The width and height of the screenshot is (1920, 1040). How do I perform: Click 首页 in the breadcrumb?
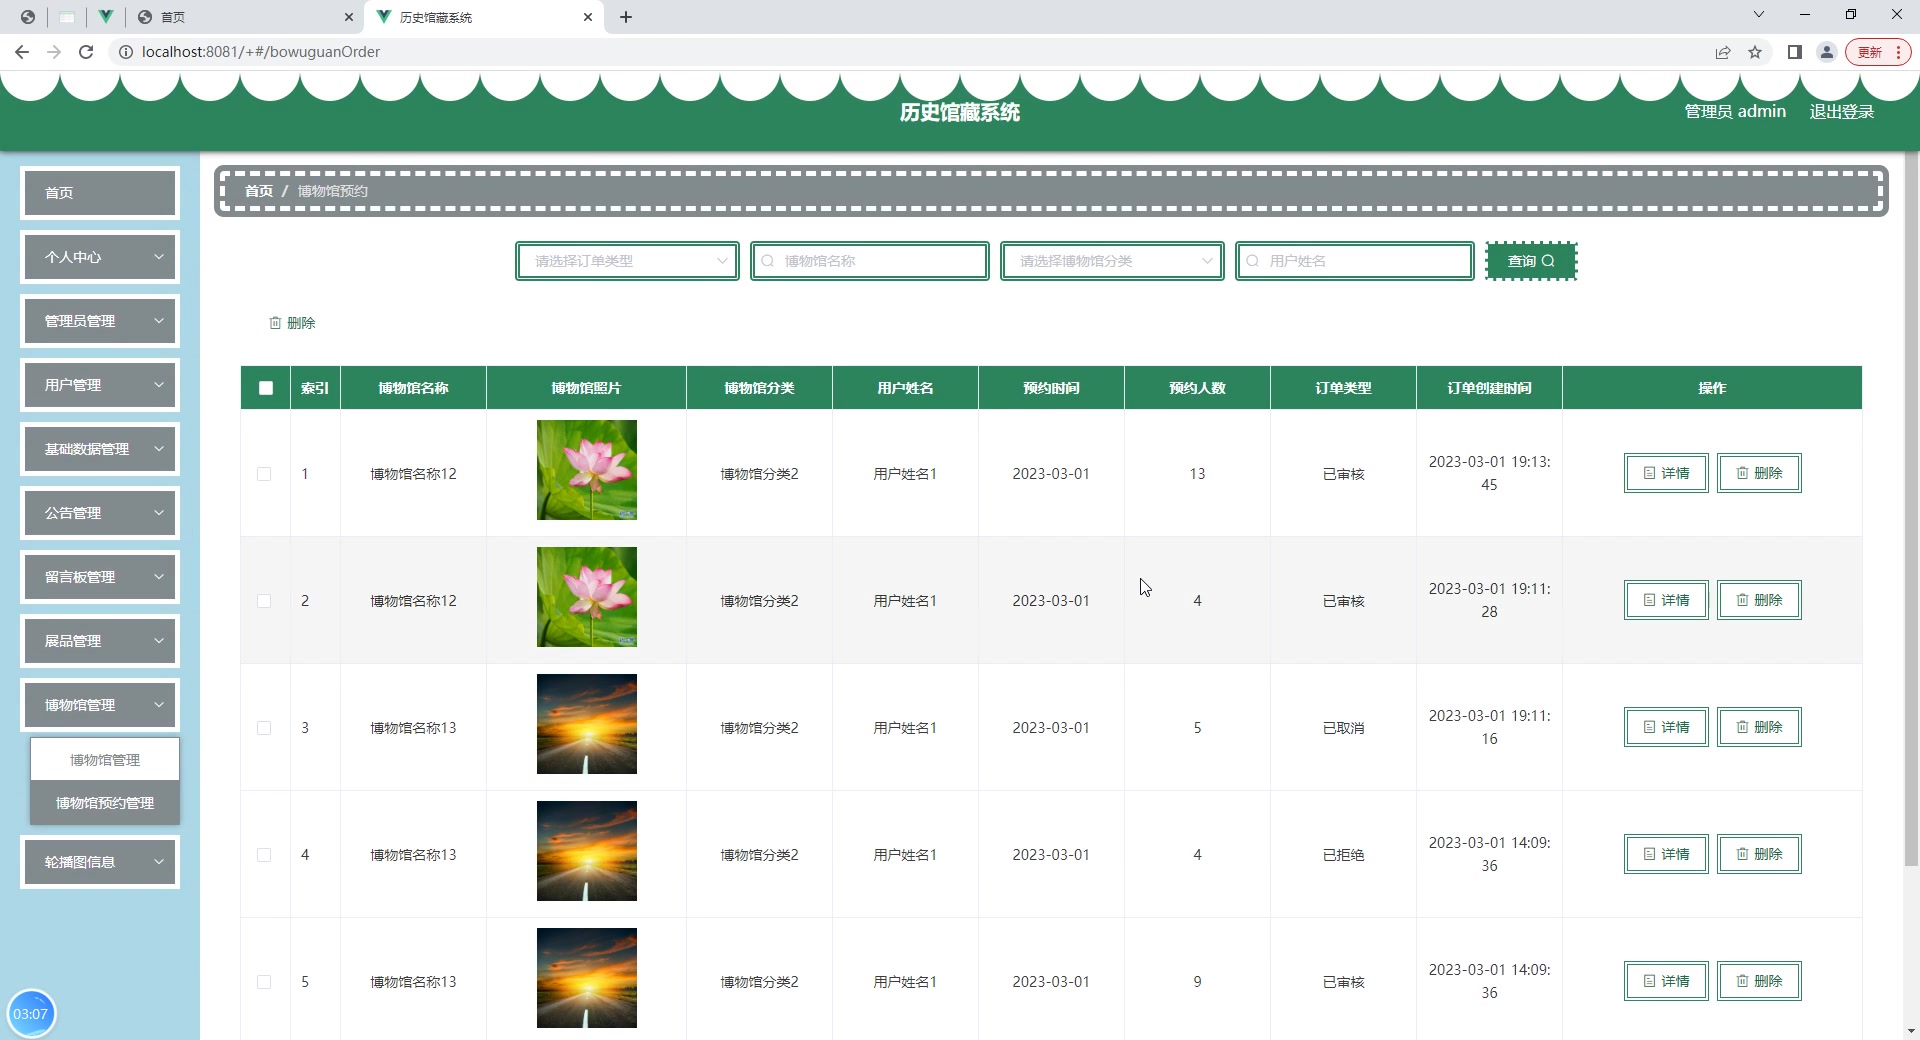tap(259, 191)
